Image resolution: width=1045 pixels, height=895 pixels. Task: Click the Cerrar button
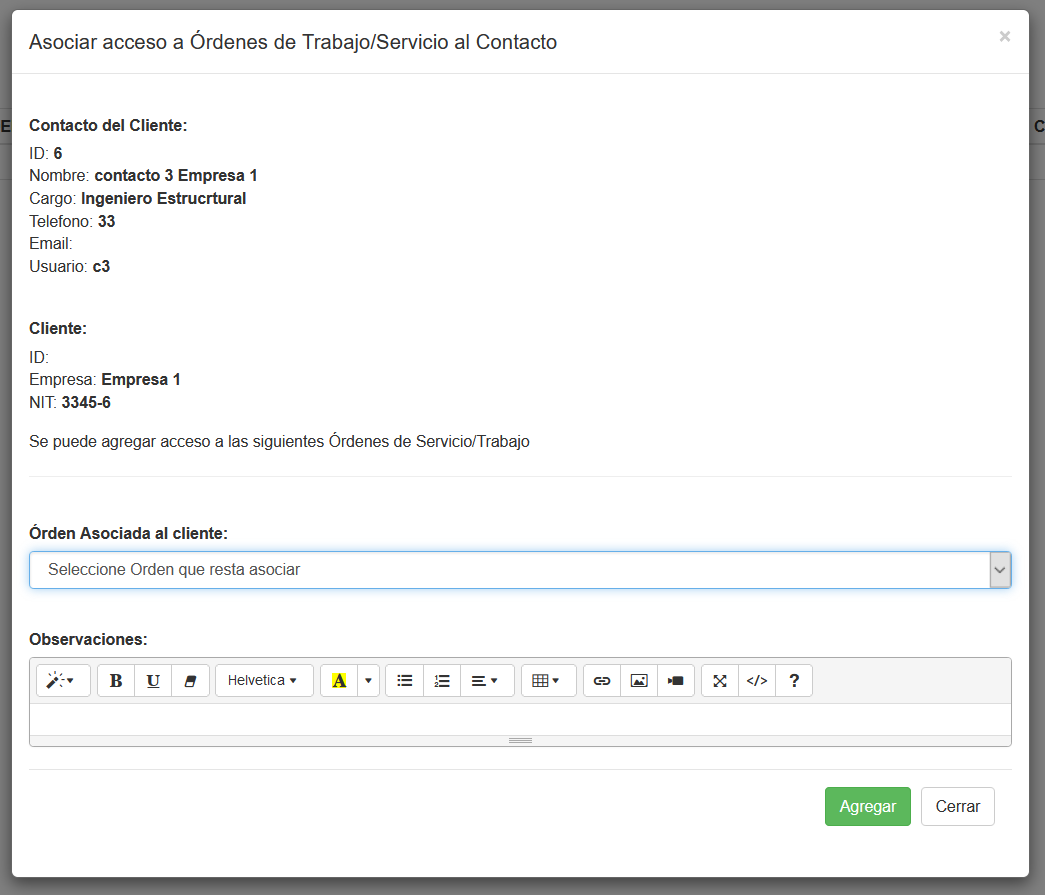957,807
